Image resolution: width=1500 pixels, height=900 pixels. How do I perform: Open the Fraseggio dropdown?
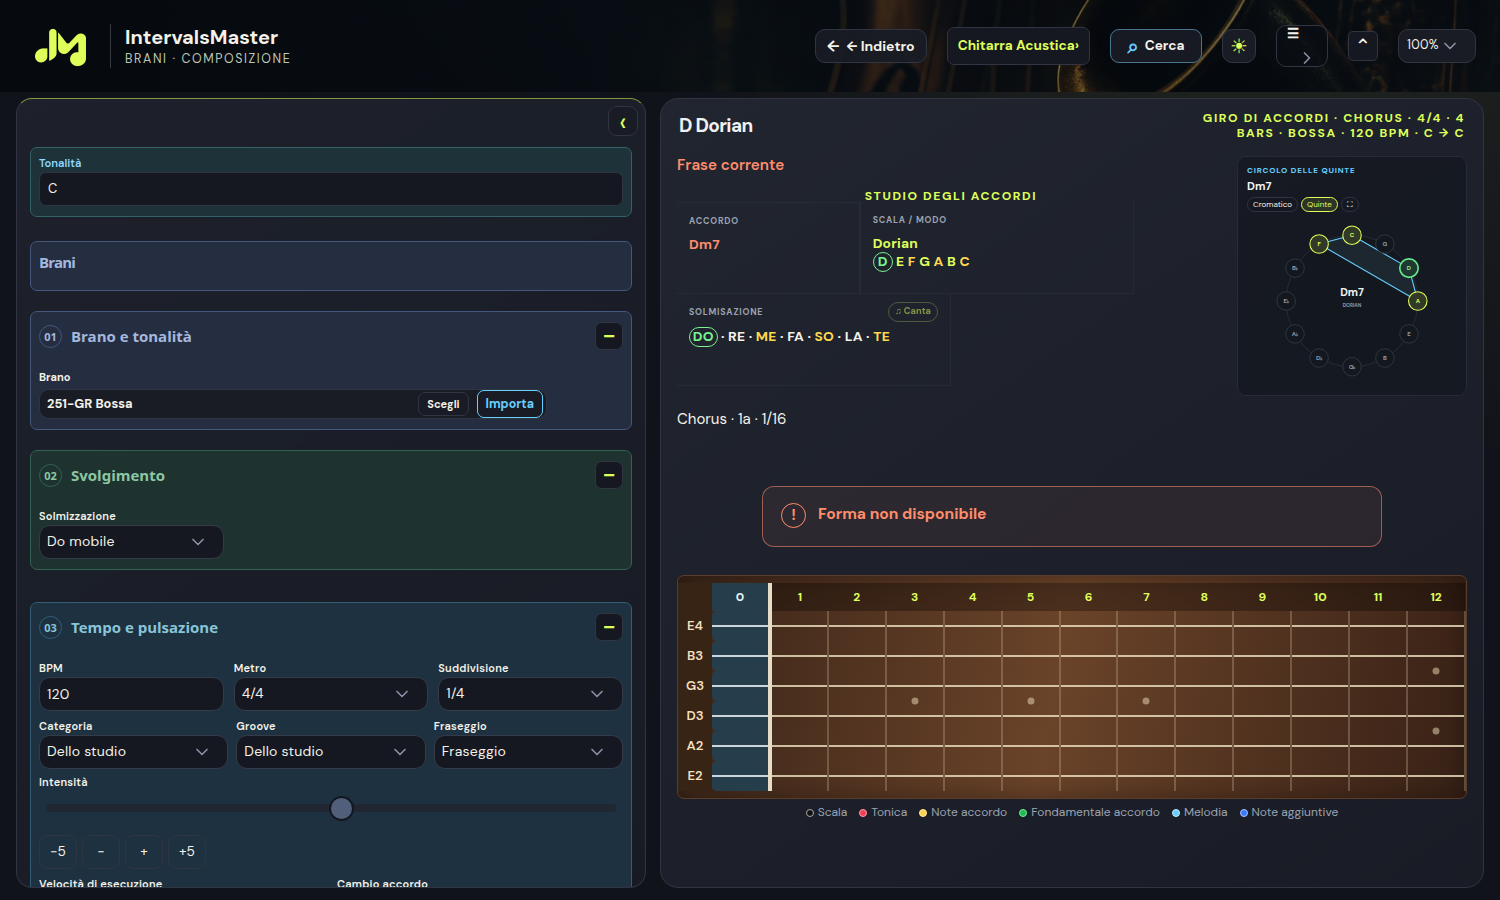tap(528, 752)
